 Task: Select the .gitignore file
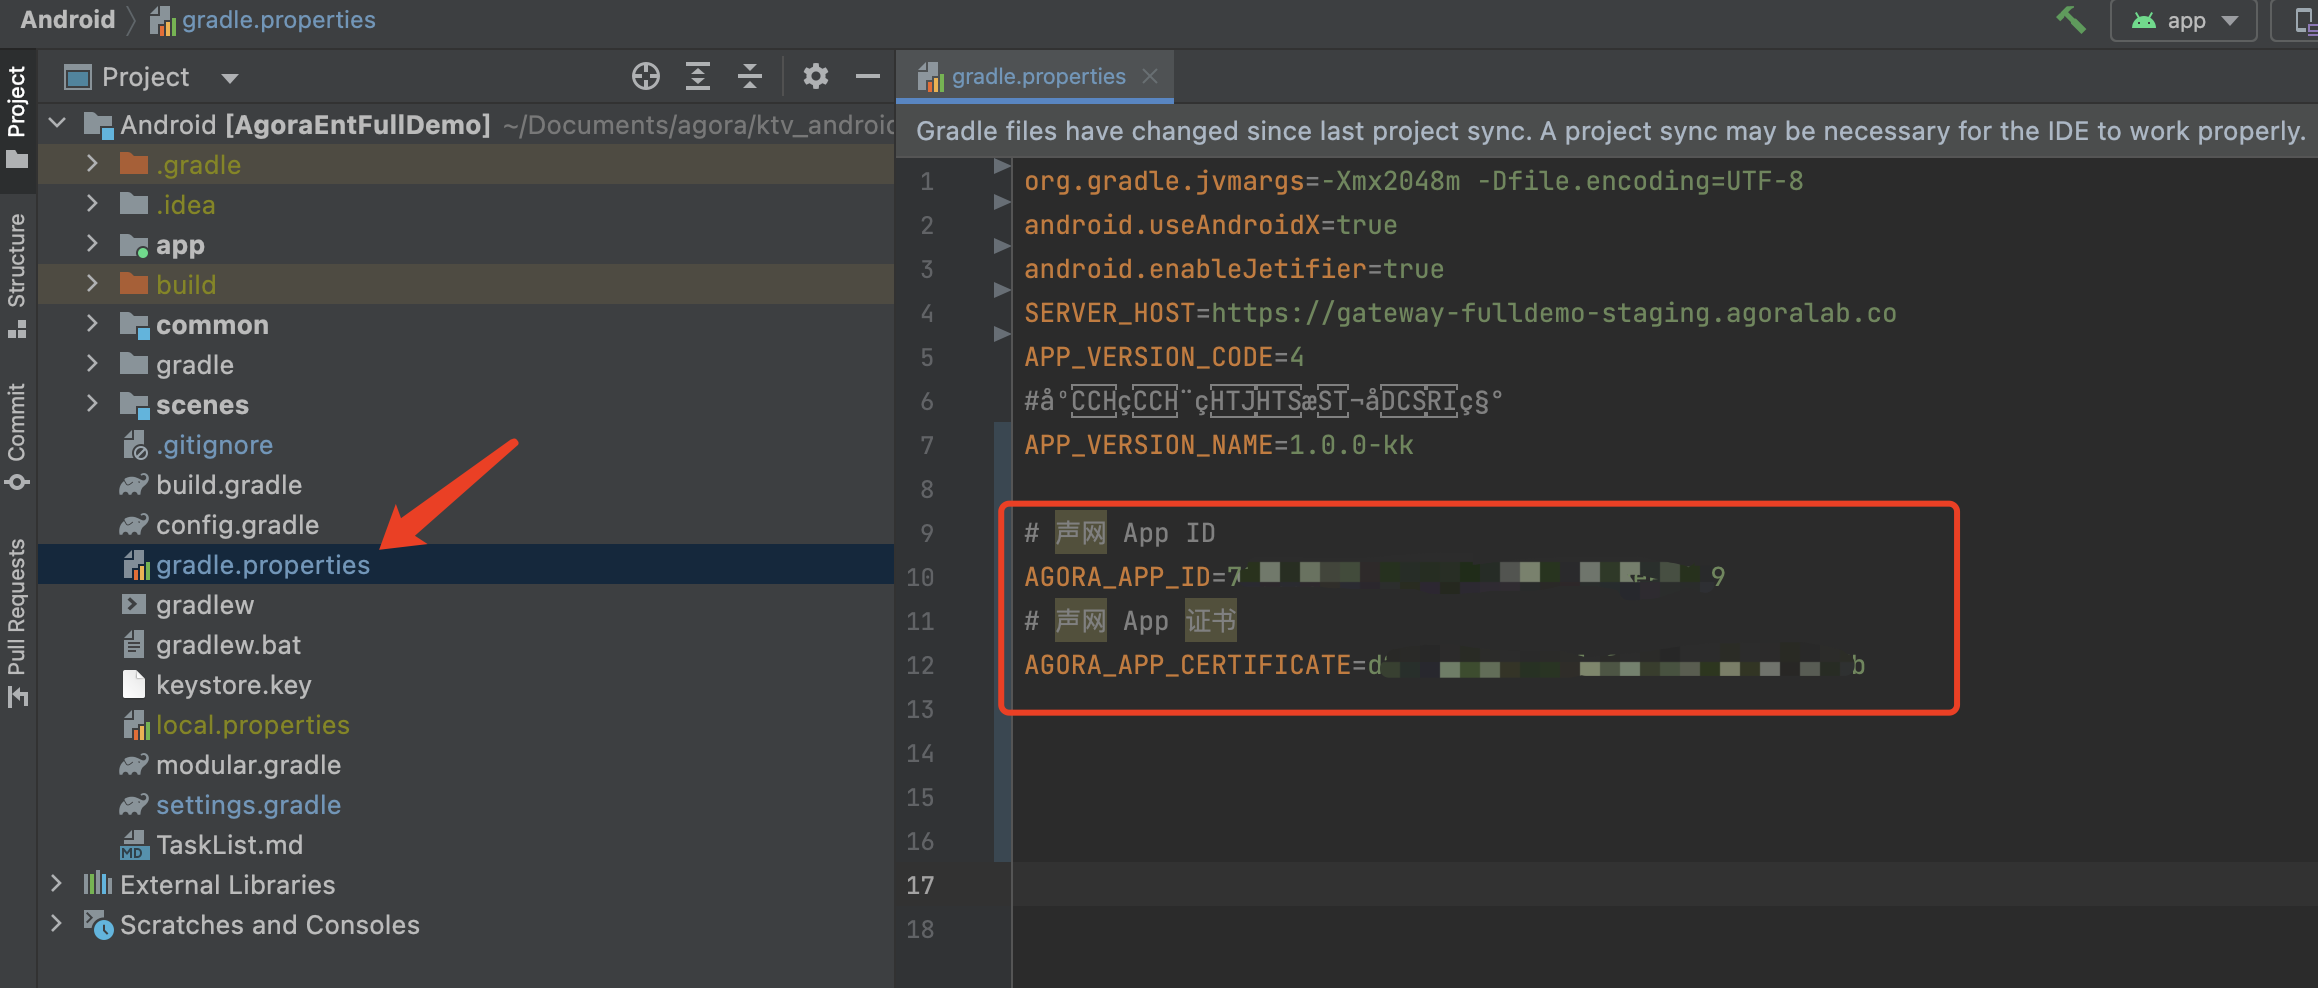[x=214, y=445]
